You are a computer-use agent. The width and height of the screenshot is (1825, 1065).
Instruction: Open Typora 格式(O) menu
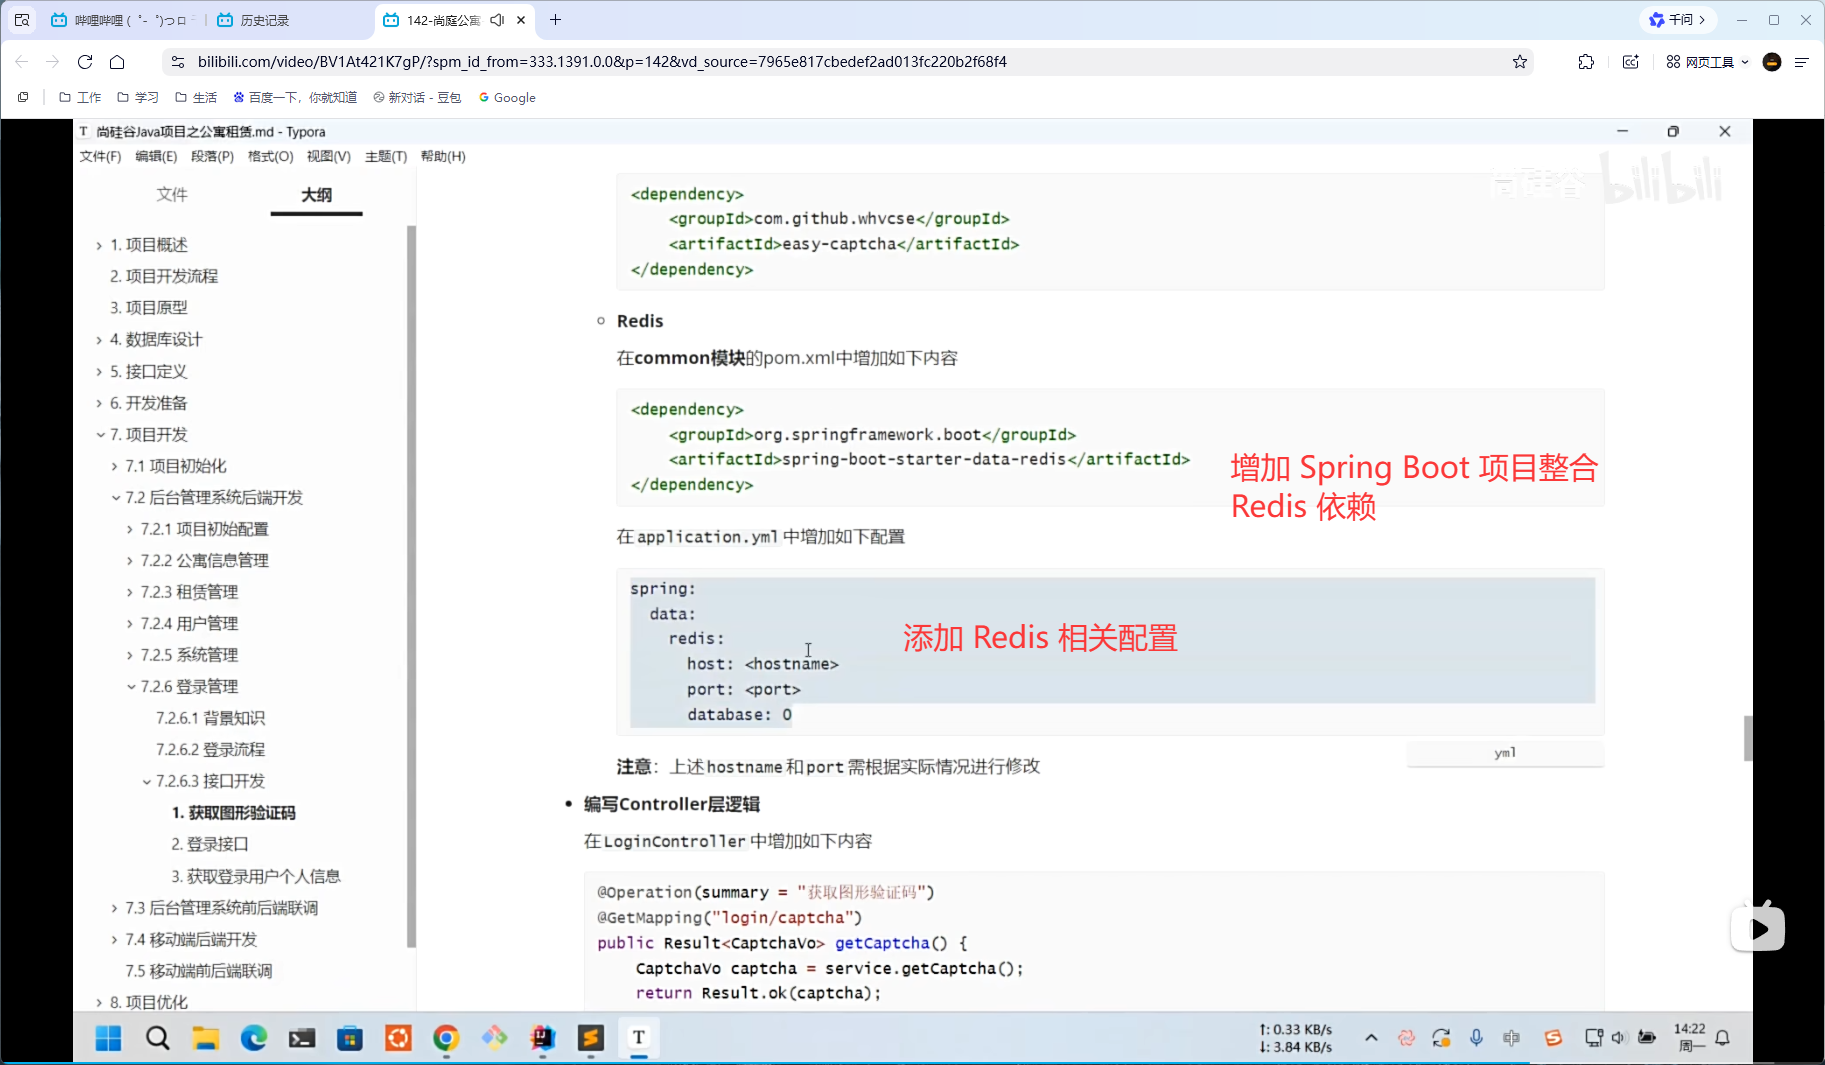tap(270, 156)
